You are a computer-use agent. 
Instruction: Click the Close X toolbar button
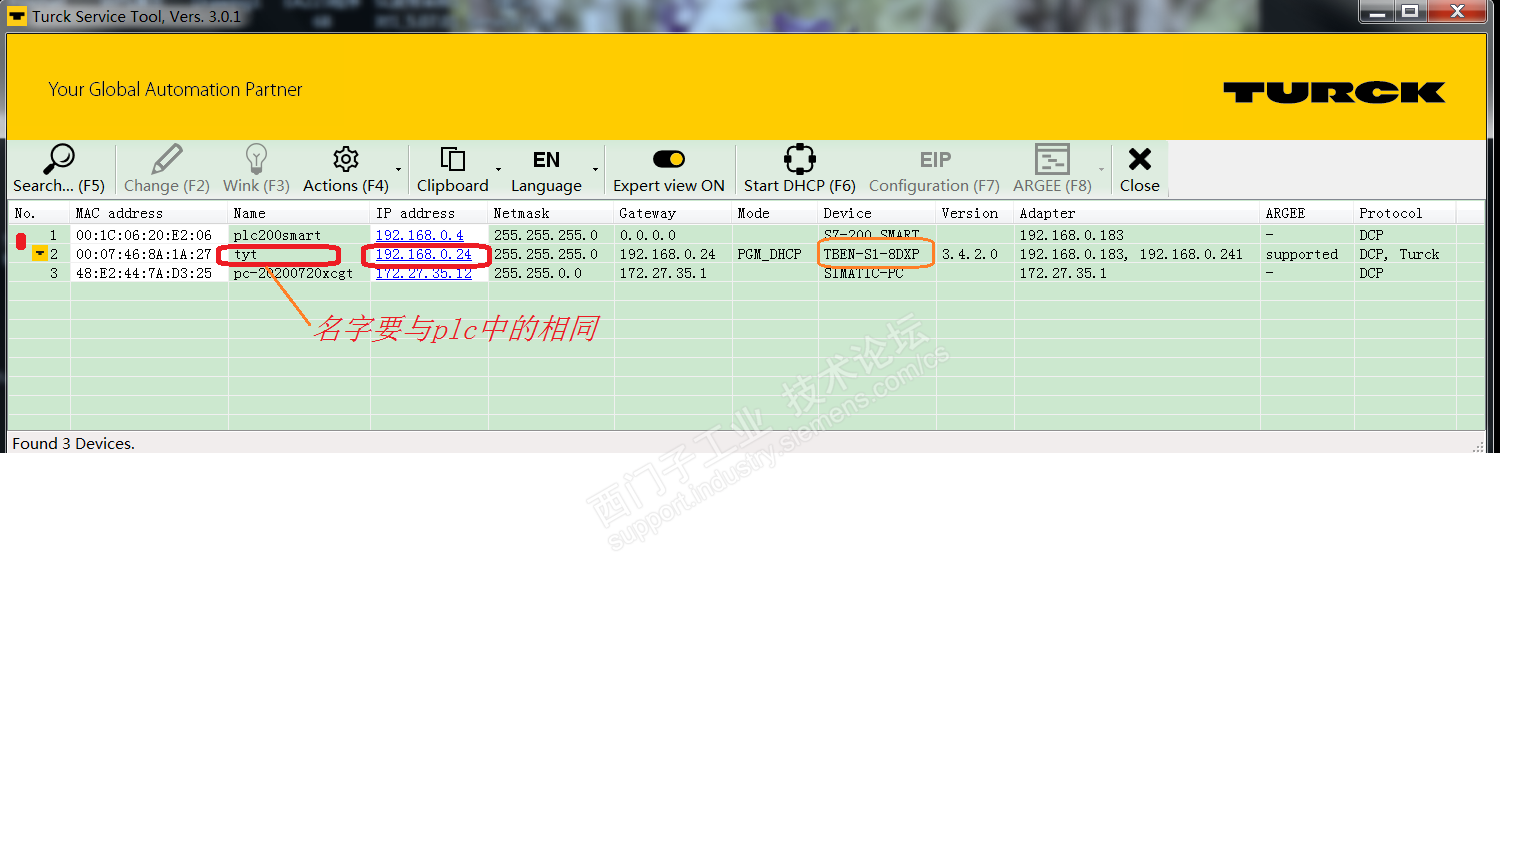coord(1140,168)
